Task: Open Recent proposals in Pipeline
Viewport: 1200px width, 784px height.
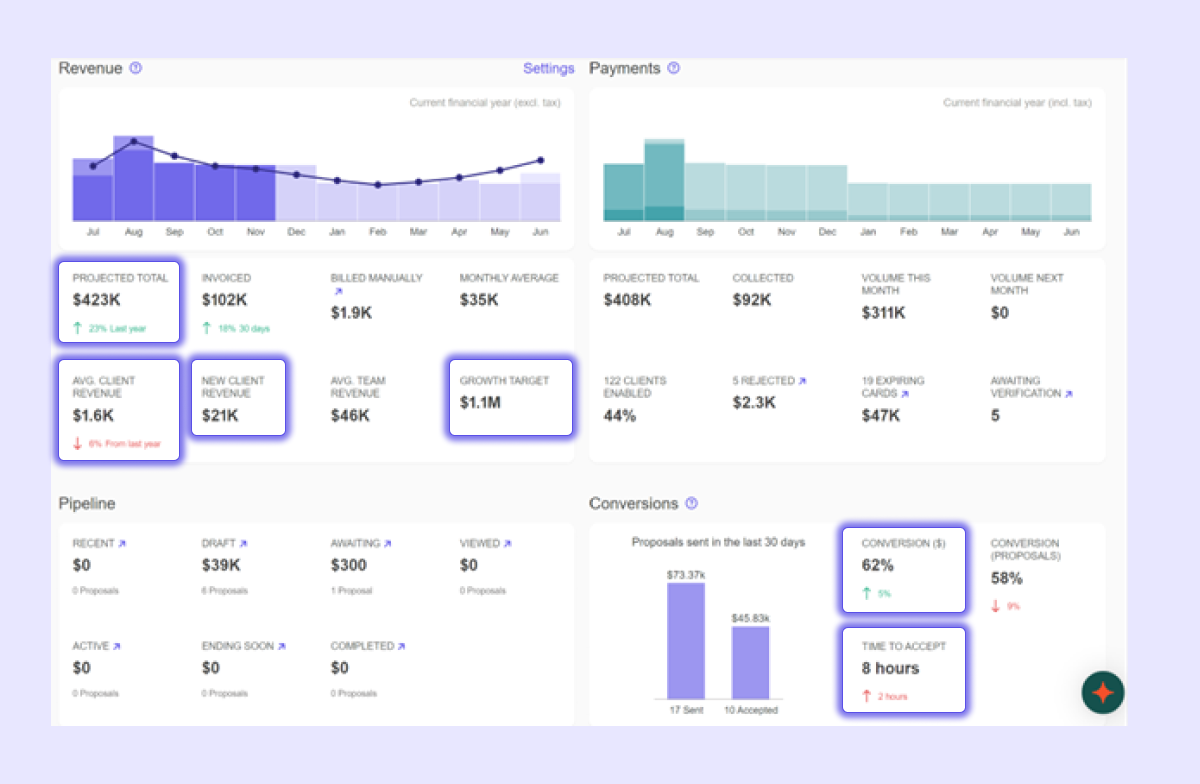Action: (122, 544)
